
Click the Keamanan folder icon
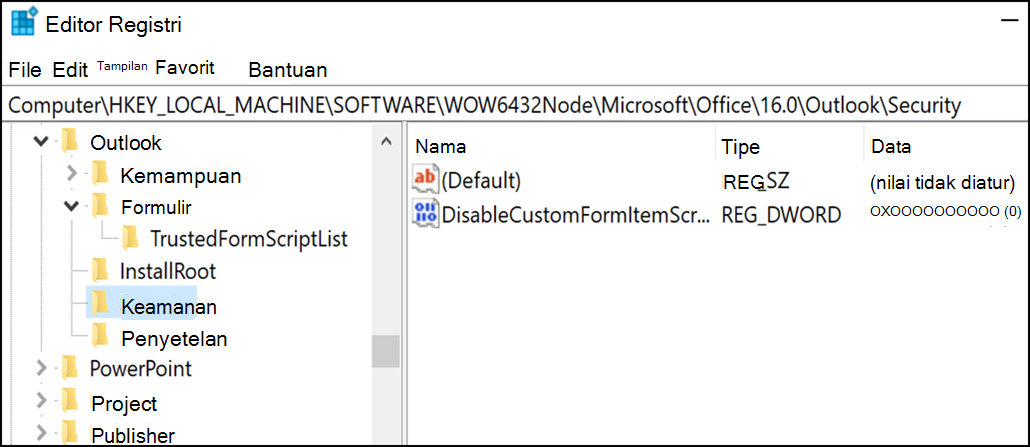point(99,304)
